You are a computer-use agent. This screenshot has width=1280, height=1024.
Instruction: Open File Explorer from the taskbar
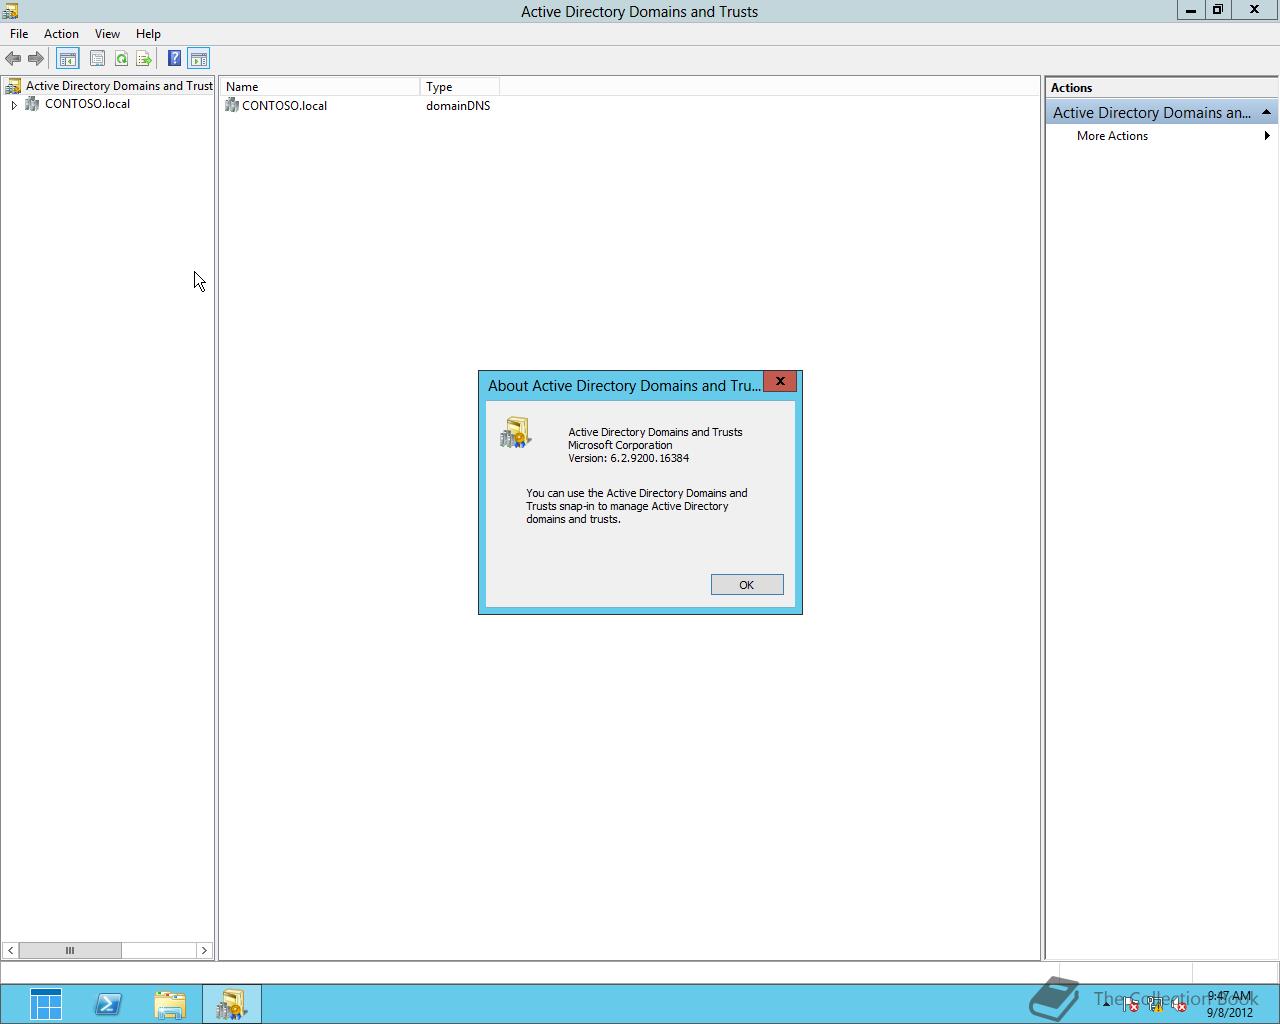(x=170, y=1004)
